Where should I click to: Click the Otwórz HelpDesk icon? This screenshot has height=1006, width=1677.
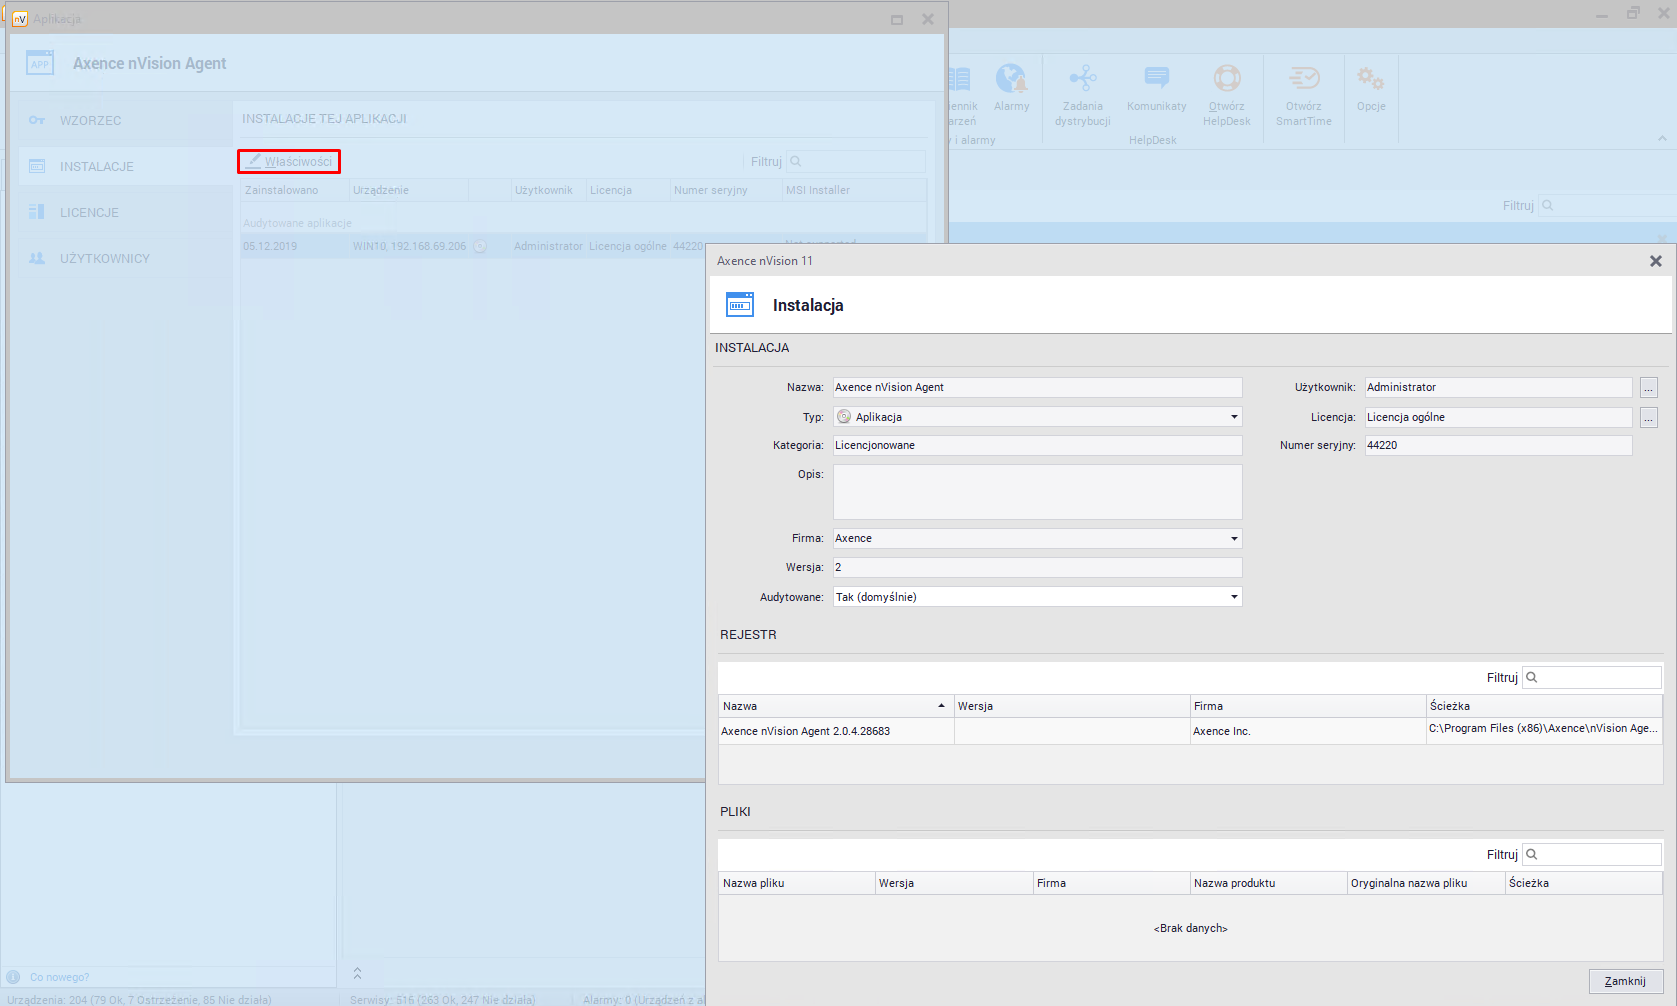1226,80
